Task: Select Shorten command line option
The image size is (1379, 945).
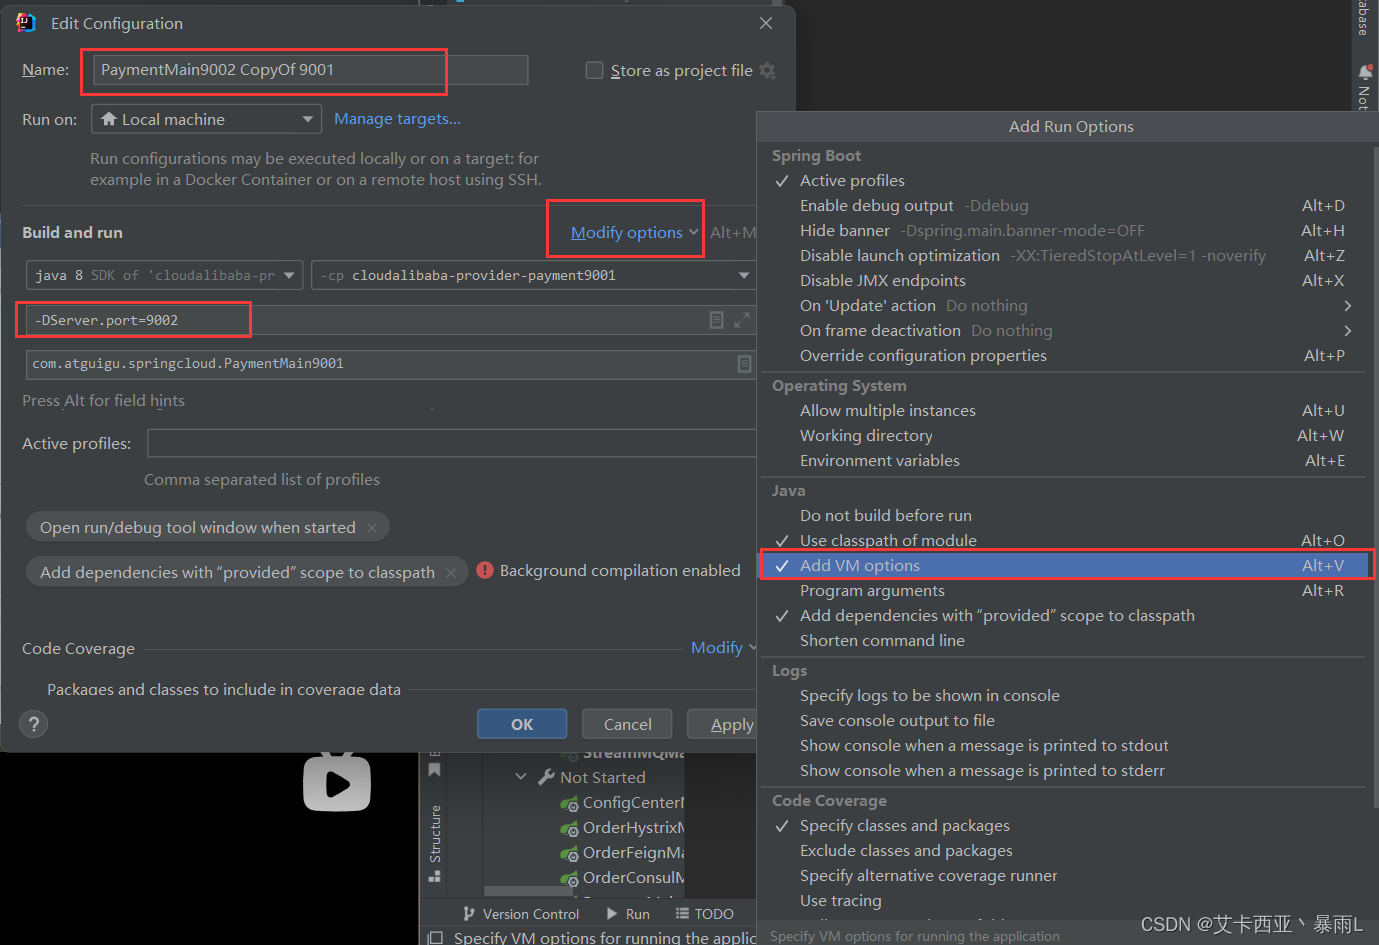Action: click(x=1063, y=640)
